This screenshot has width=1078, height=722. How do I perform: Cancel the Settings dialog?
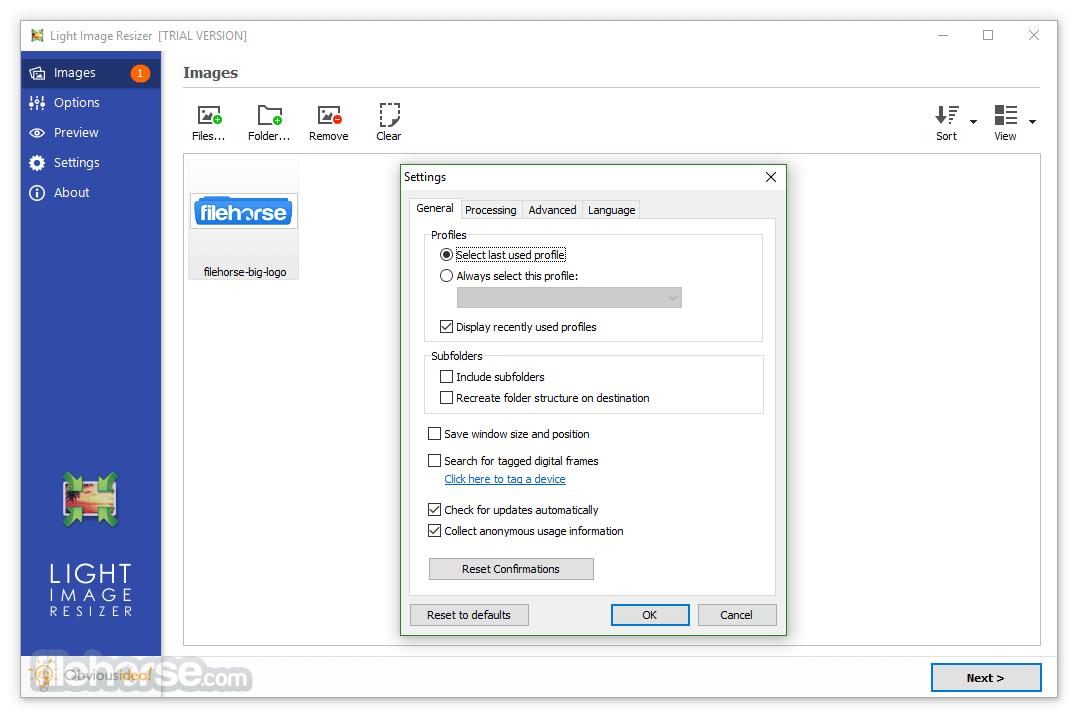point(736,615)
